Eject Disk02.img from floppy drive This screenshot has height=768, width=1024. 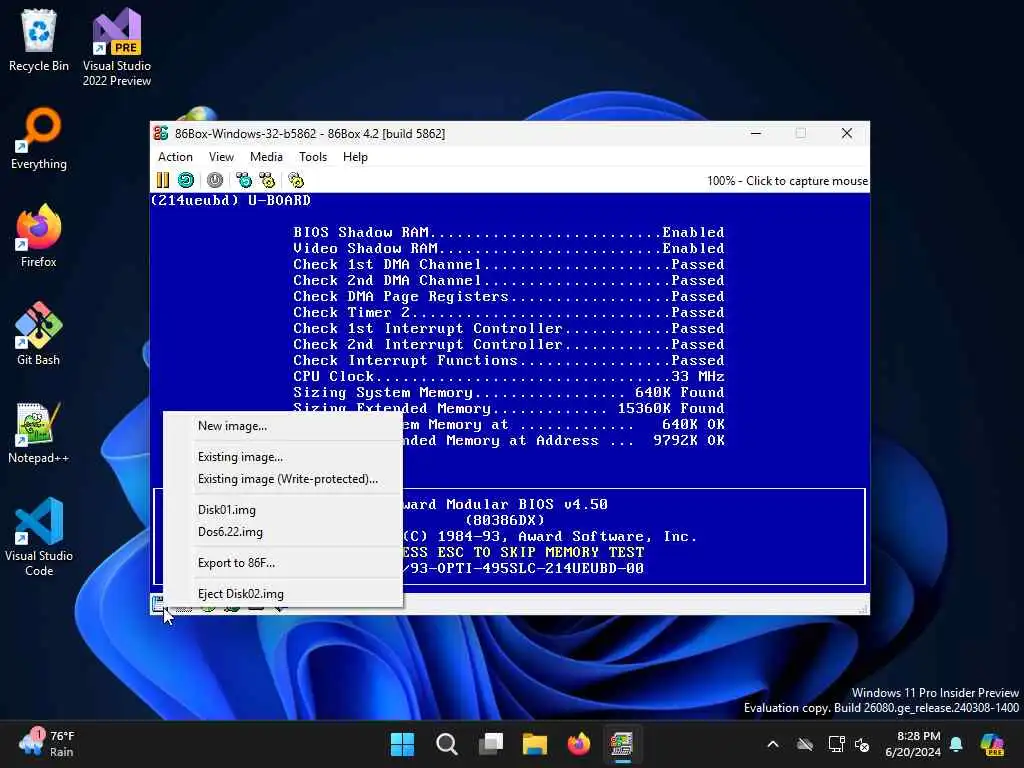(x=283, y=594)
